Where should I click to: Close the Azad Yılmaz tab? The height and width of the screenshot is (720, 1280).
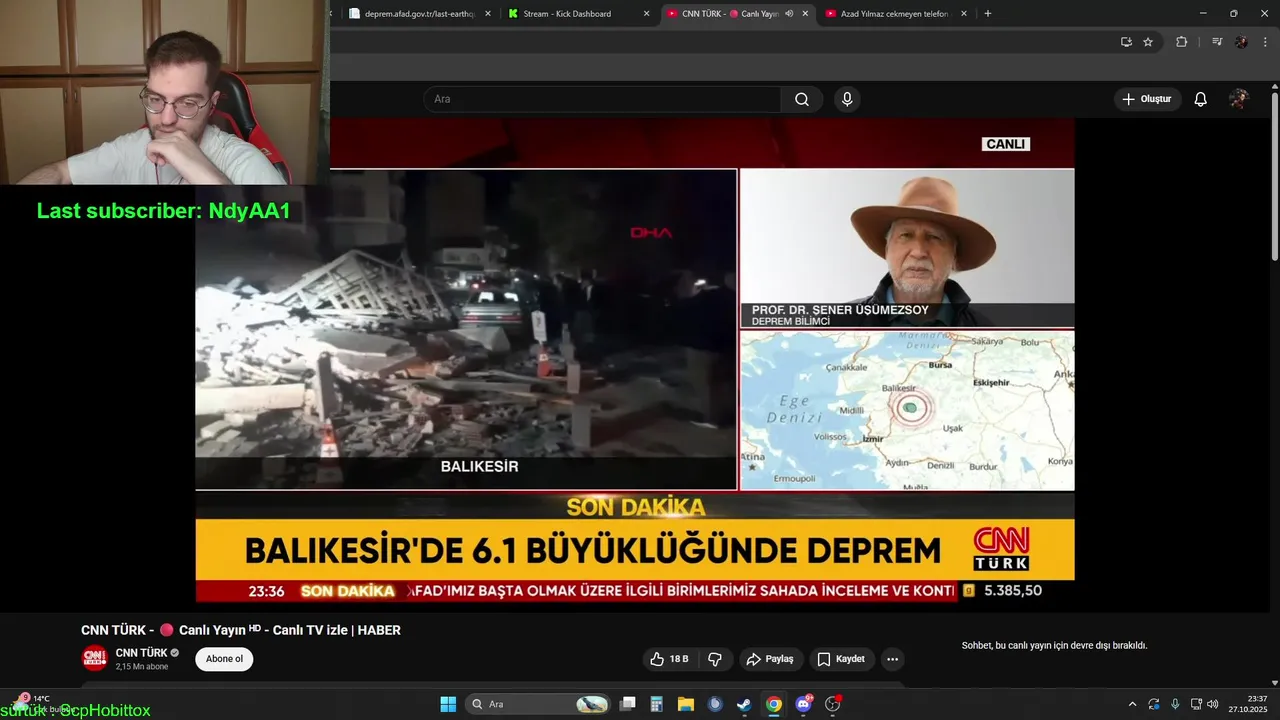click(x=964, y=14)
